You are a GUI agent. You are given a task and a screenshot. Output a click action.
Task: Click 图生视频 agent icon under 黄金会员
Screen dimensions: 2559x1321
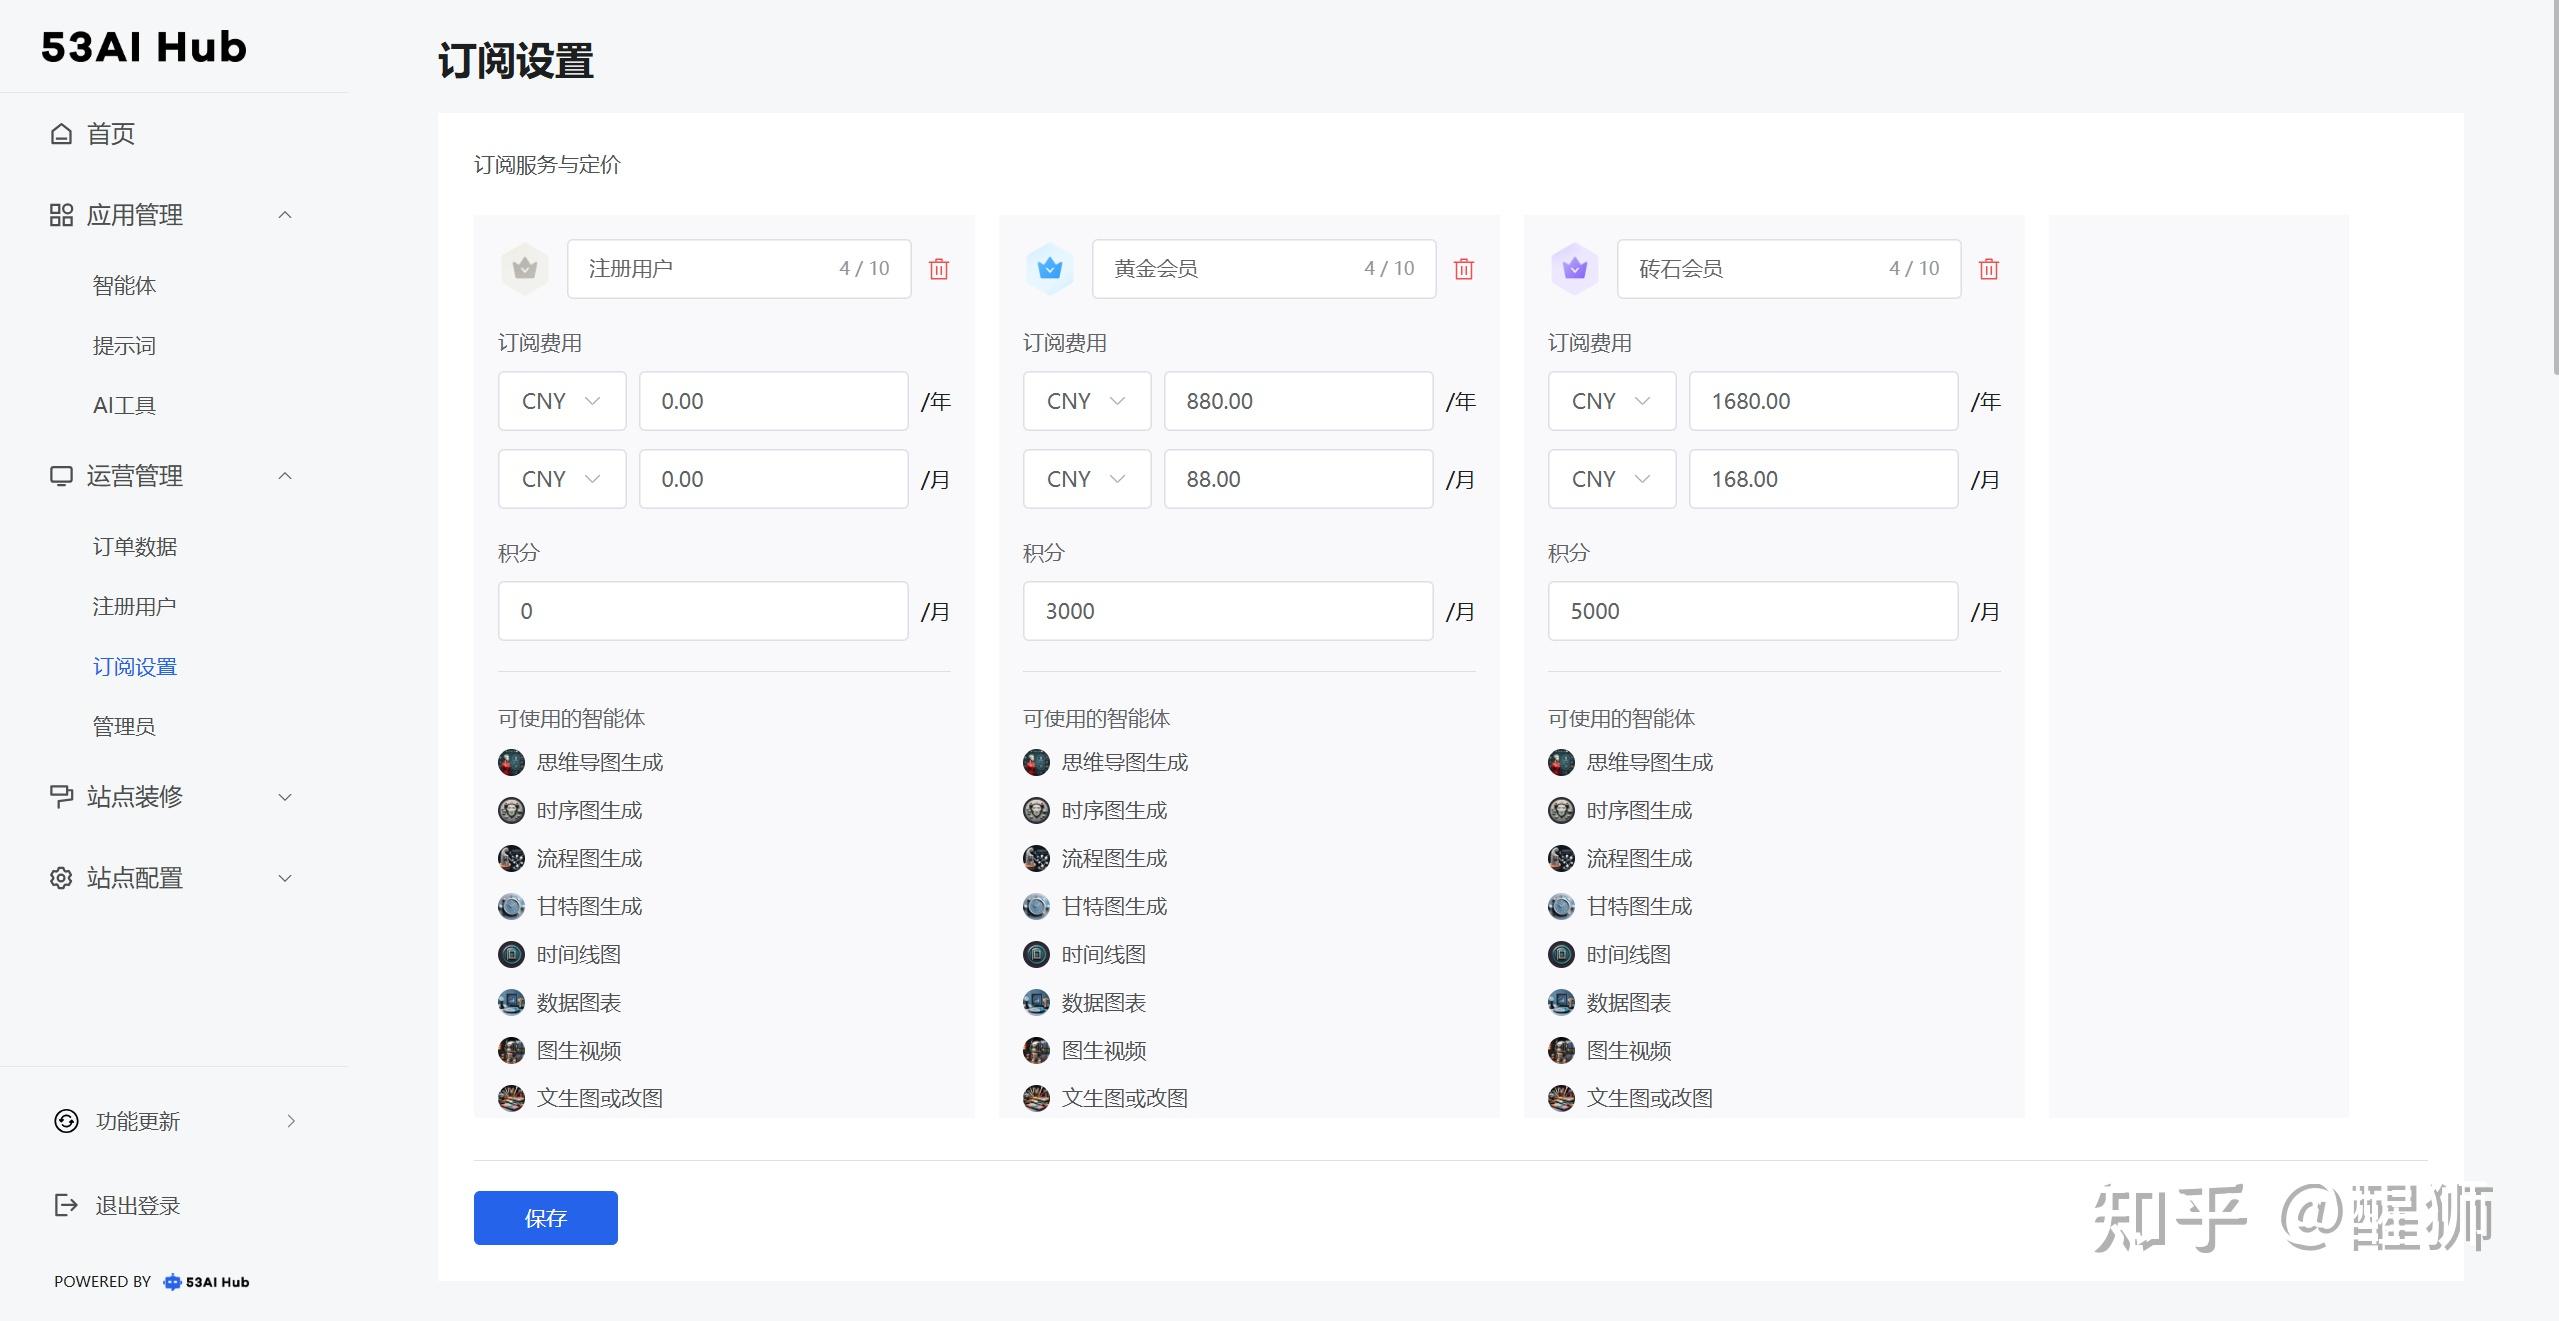pos(1036,1051)
